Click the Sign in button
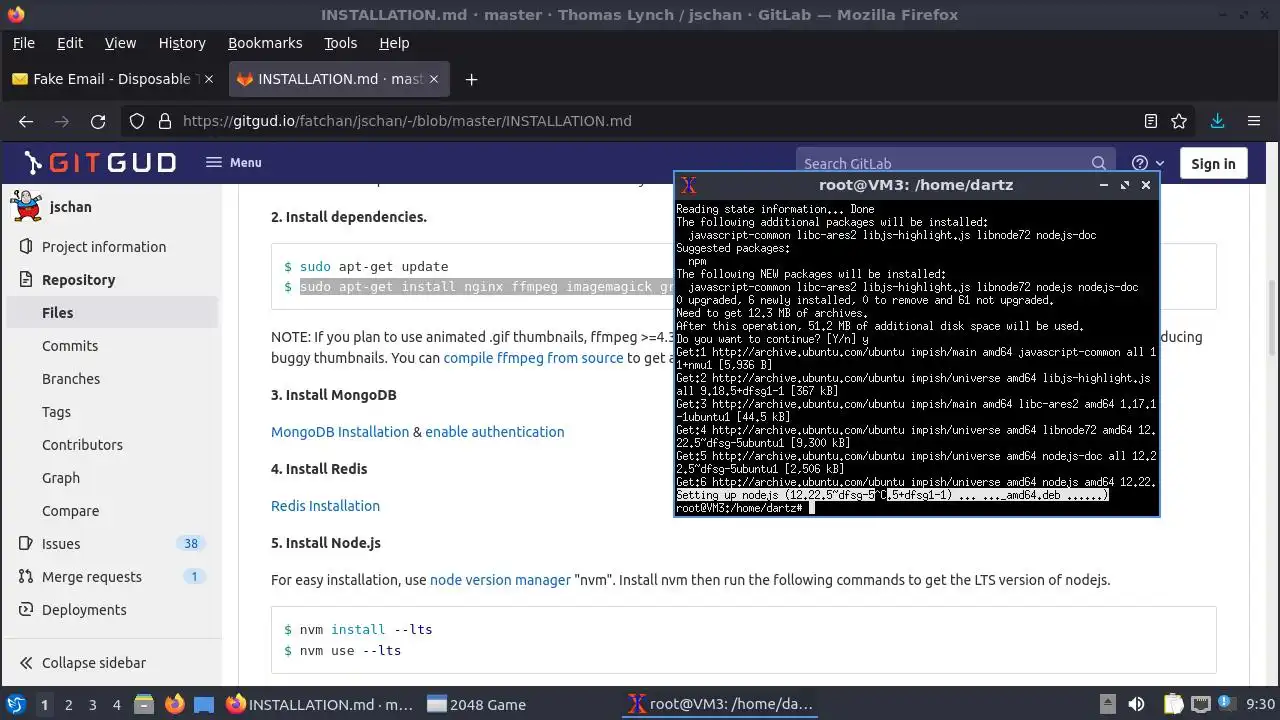Screen dimensions: 1280x720 click(x=1213, y=163)
